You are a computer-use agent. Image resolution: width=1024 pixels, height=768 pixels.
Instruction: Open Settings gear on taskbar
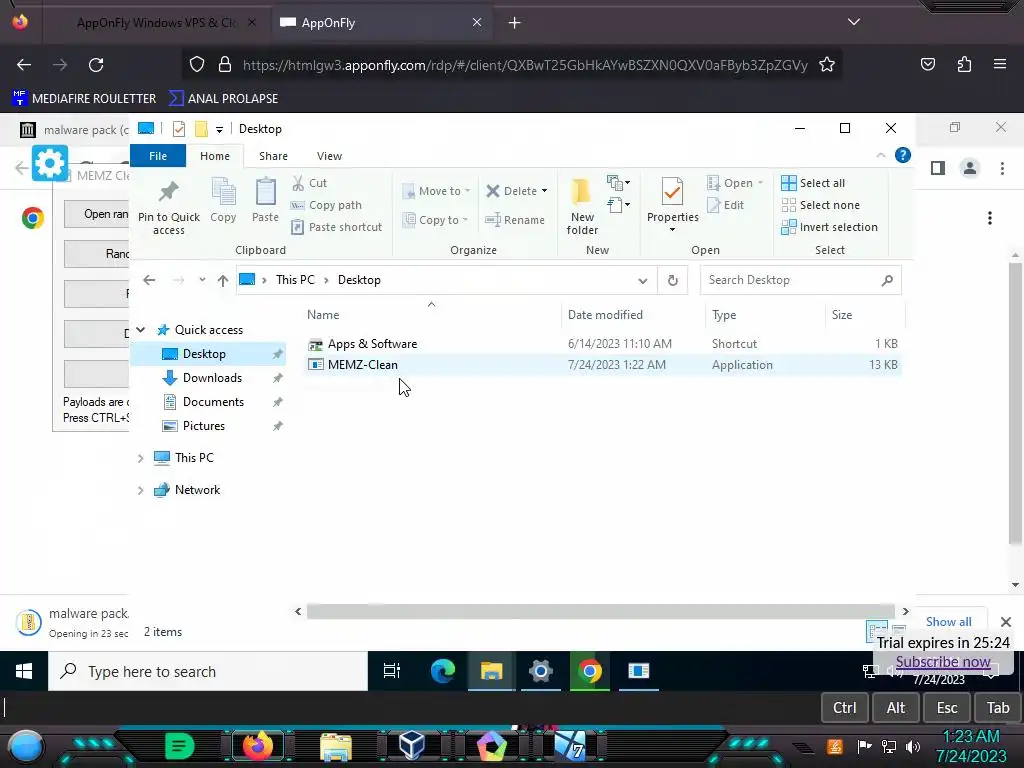(x=541, y=671)
